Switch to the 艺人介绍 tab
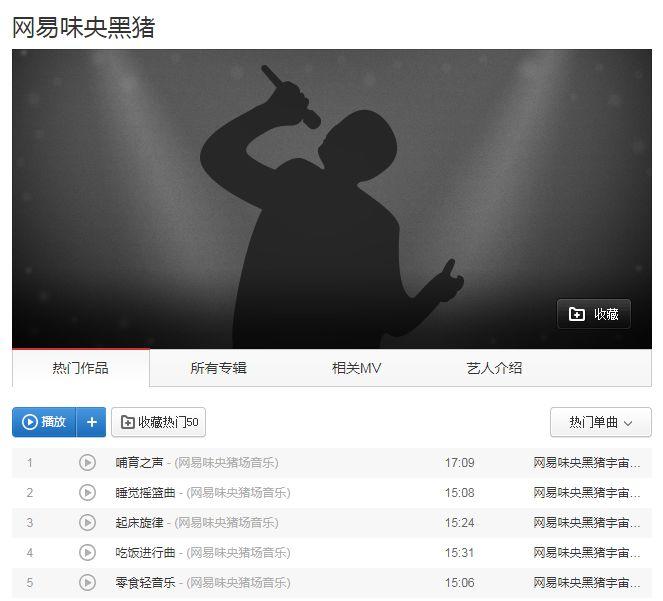This screenshot has height=601, width=663. (x=494, y=368)
